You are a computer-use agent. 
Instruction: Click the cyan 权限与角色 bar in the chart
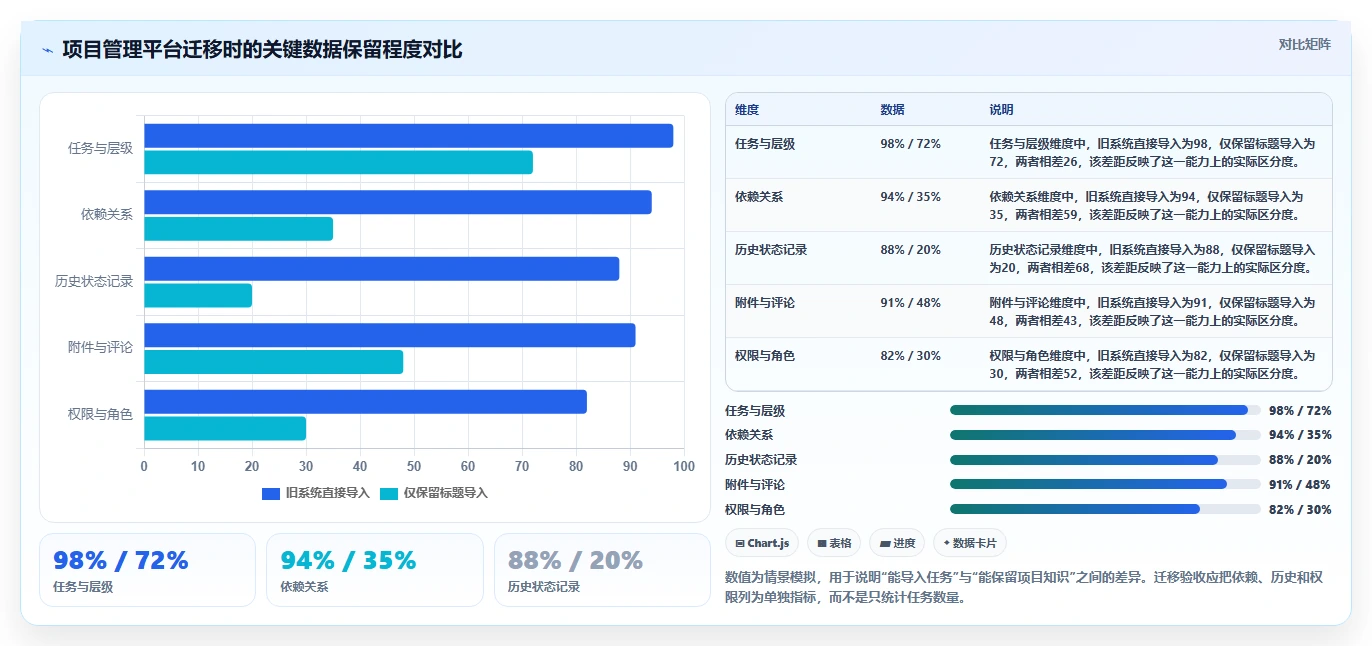pos(225,428)
